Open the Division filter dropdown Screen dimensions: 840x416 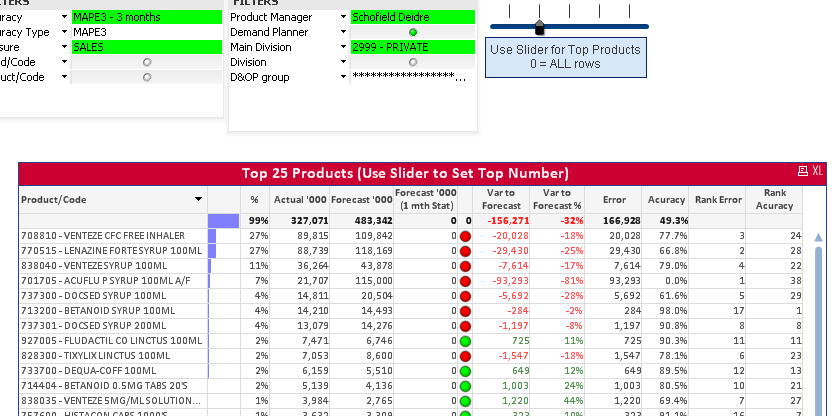(343, 62)
